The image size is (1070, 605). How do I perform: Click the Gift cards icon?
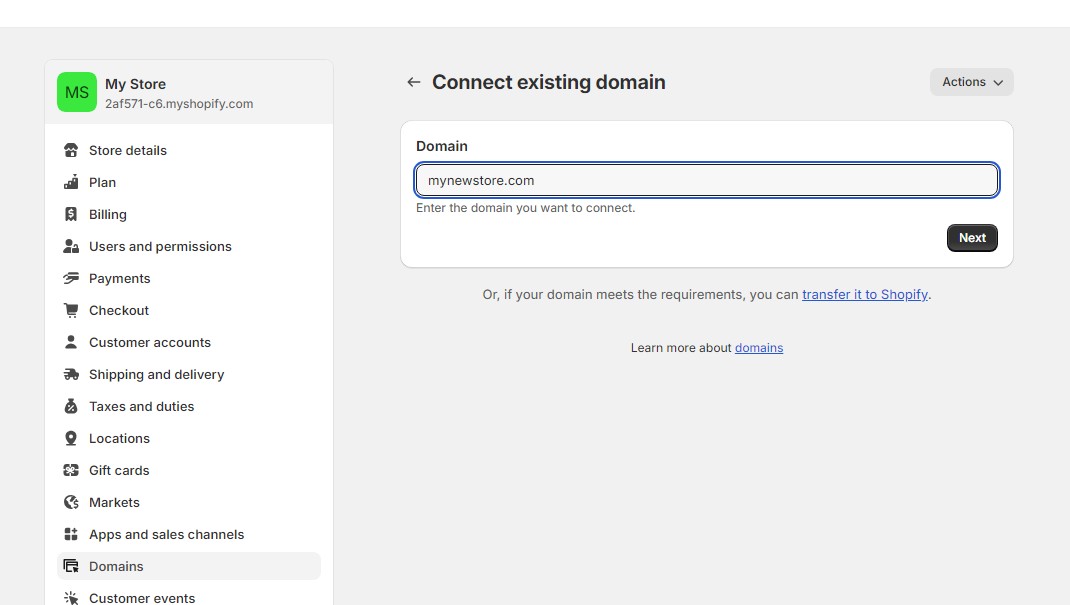[x=71, y=471]
